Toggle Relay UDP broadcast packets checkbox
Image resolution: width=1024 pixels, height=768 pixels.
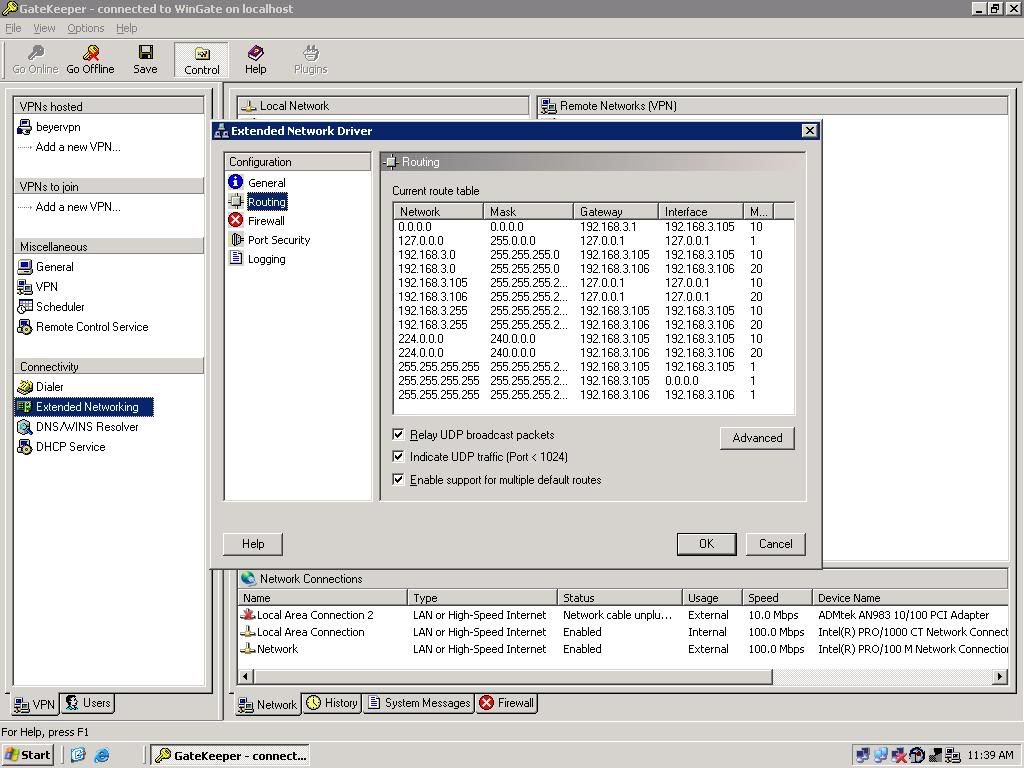point(398,434)
